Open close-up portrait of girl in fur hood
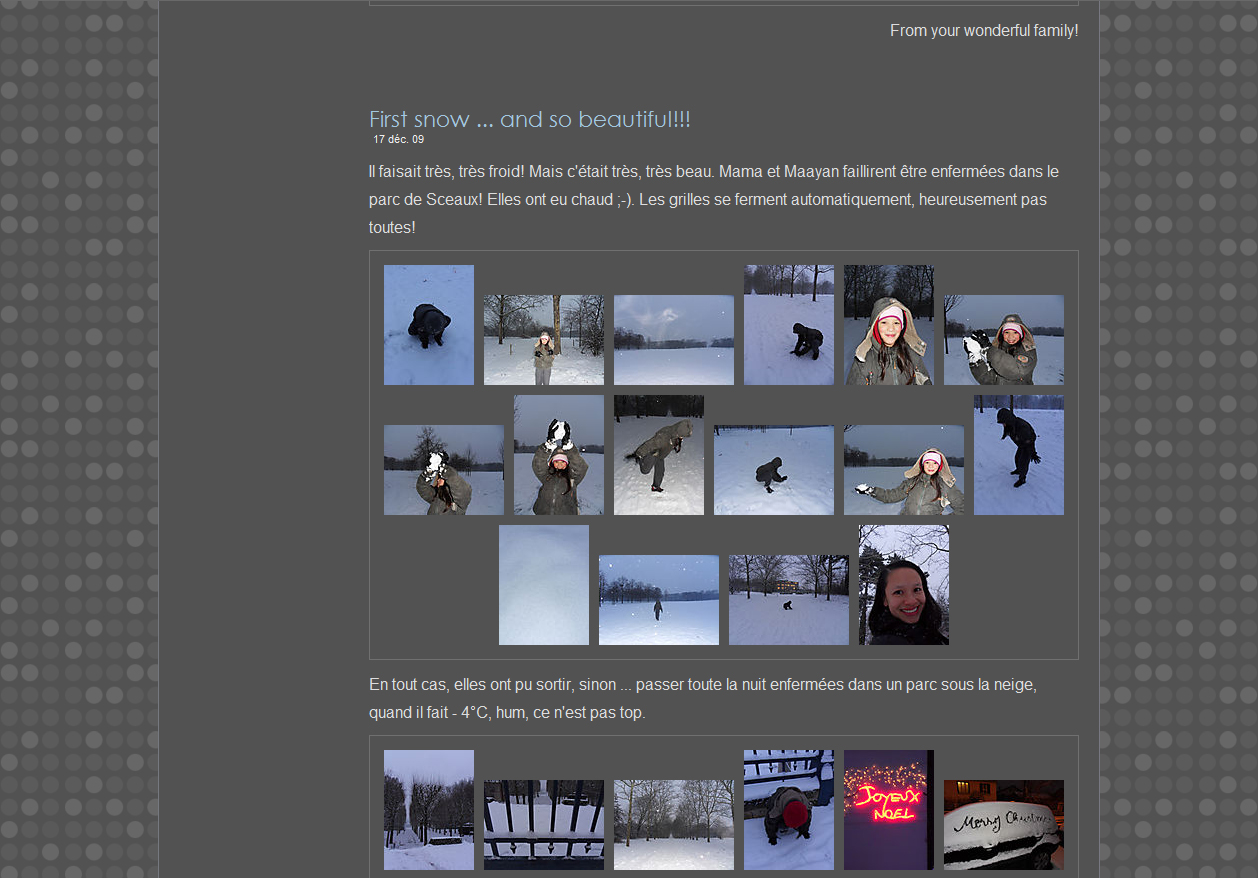This screenshot has width=1258, height=878. click(x=888, y=324)
